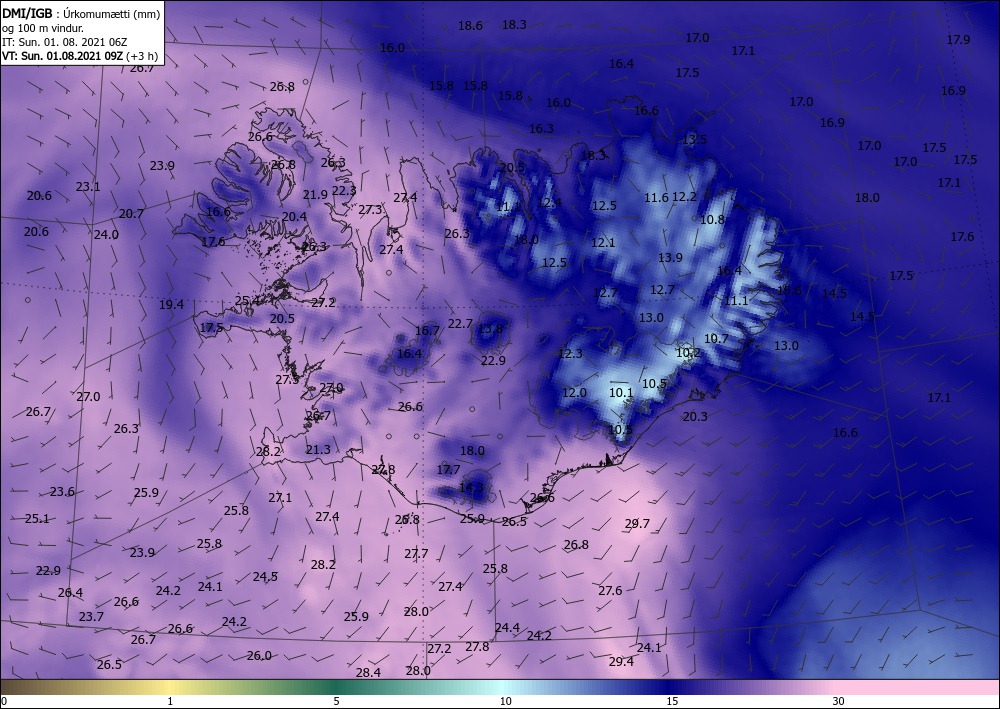Image resolution: width=1000 pixels, height=709 pixels.
Task: Click the 12.2 value on the map
Action: click(684, 197)
